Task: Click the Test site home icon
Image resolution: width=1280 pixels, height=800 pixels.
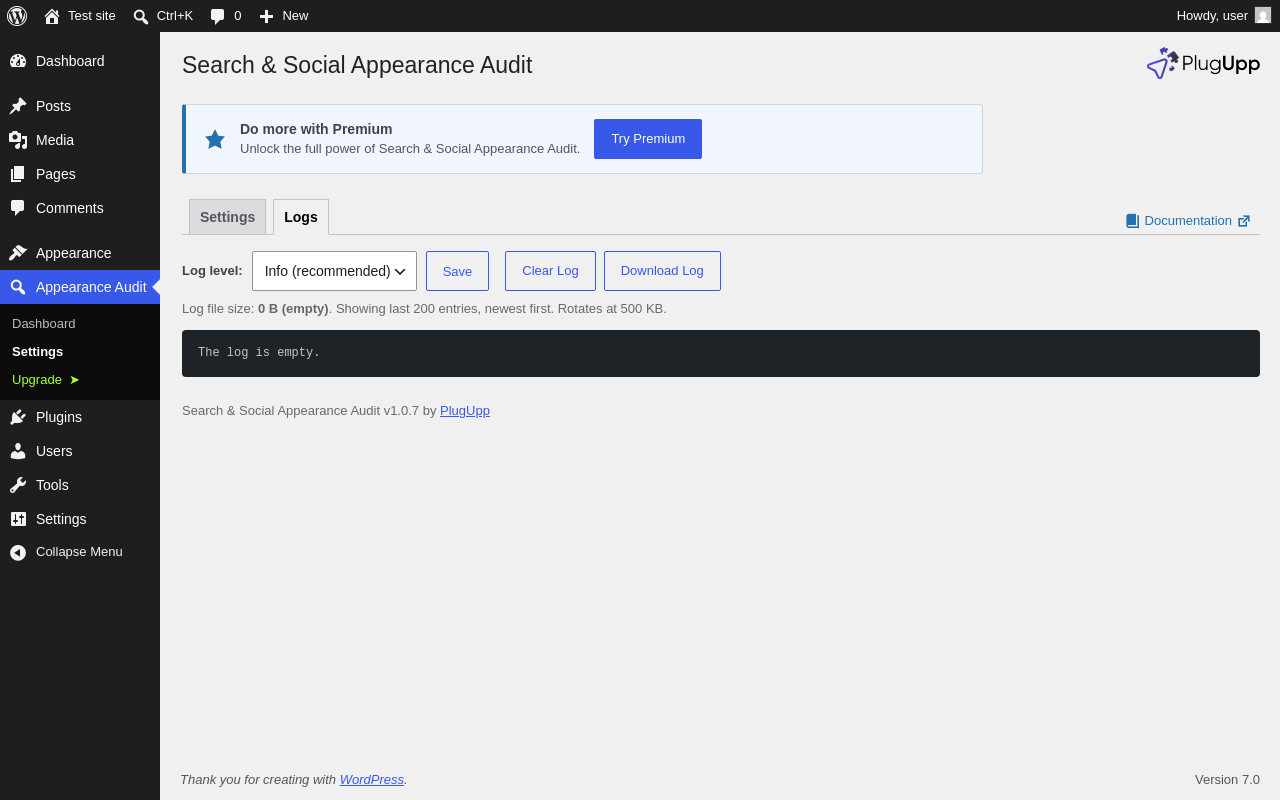Action: click(52, 16)
